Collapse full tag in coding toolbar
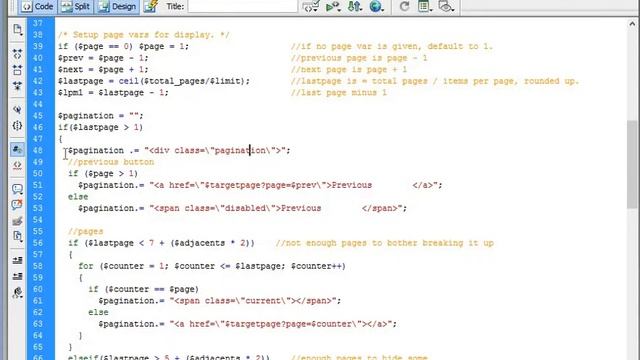 [x=17, y=54]
